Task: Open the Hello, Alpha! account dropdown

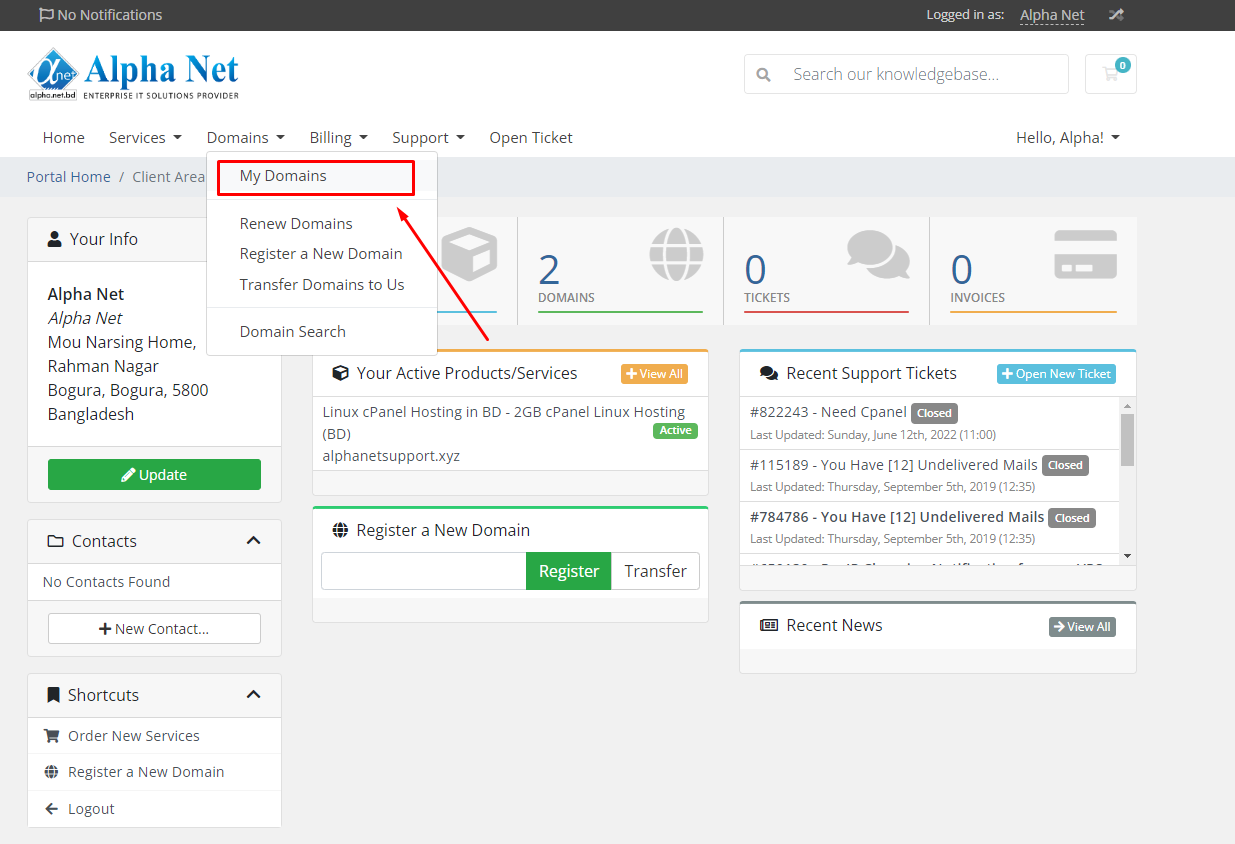Action: click(x=1068, y=137)
